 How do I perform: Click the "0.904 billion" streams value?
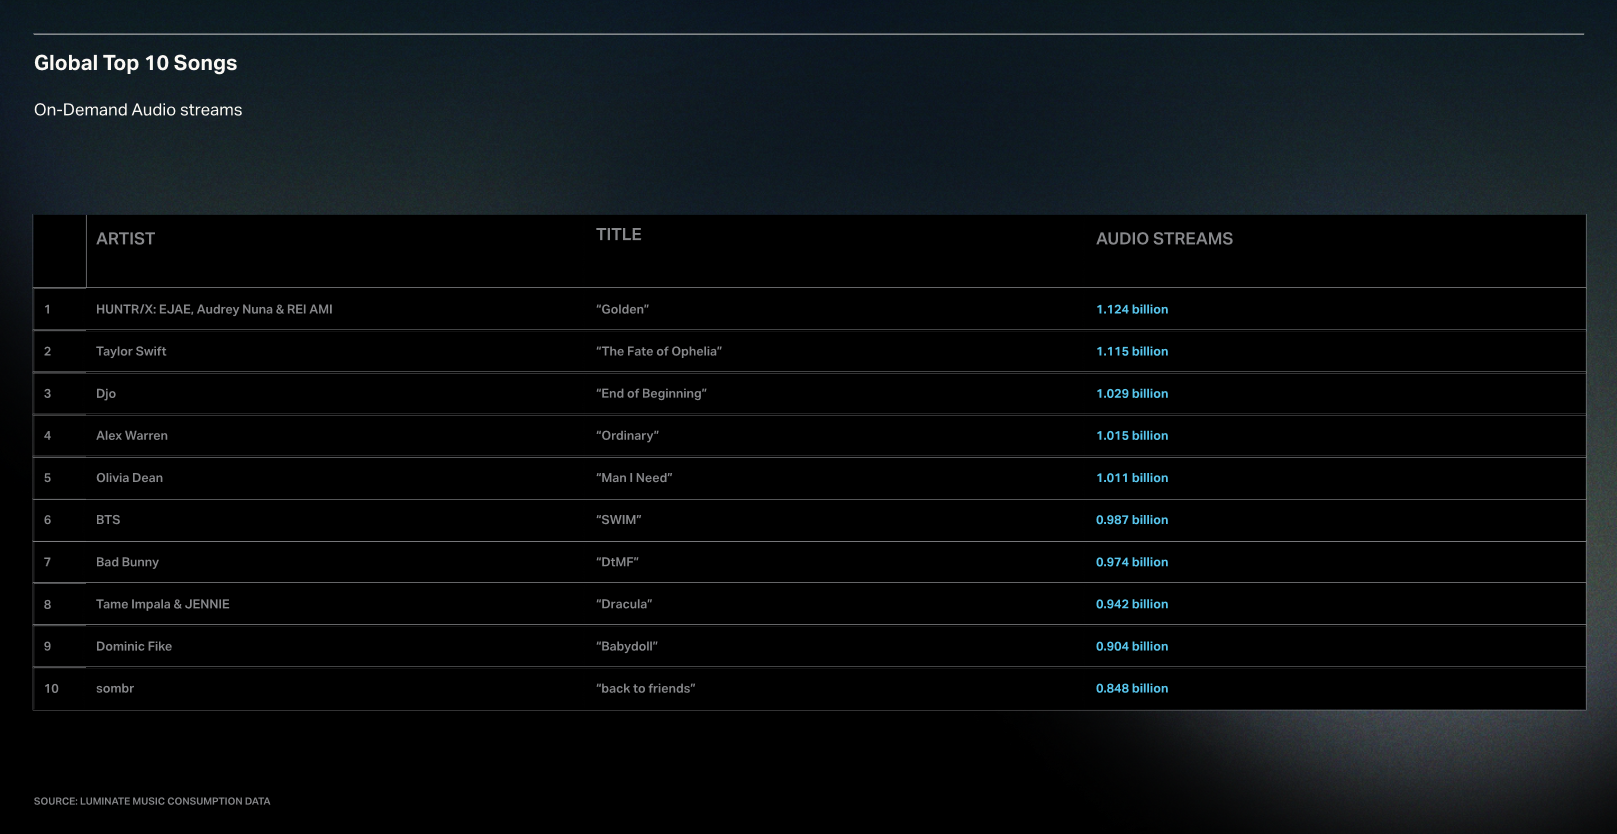(1132, 646)
